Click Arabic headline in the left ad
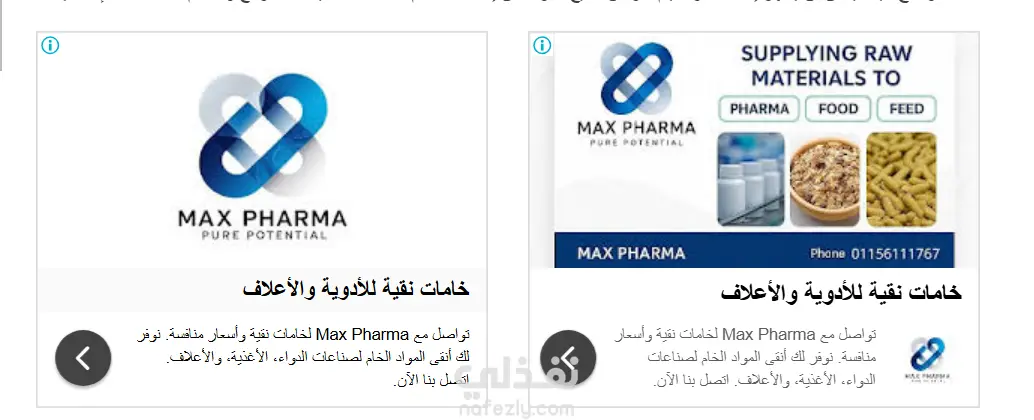 (x=356, y=288)
